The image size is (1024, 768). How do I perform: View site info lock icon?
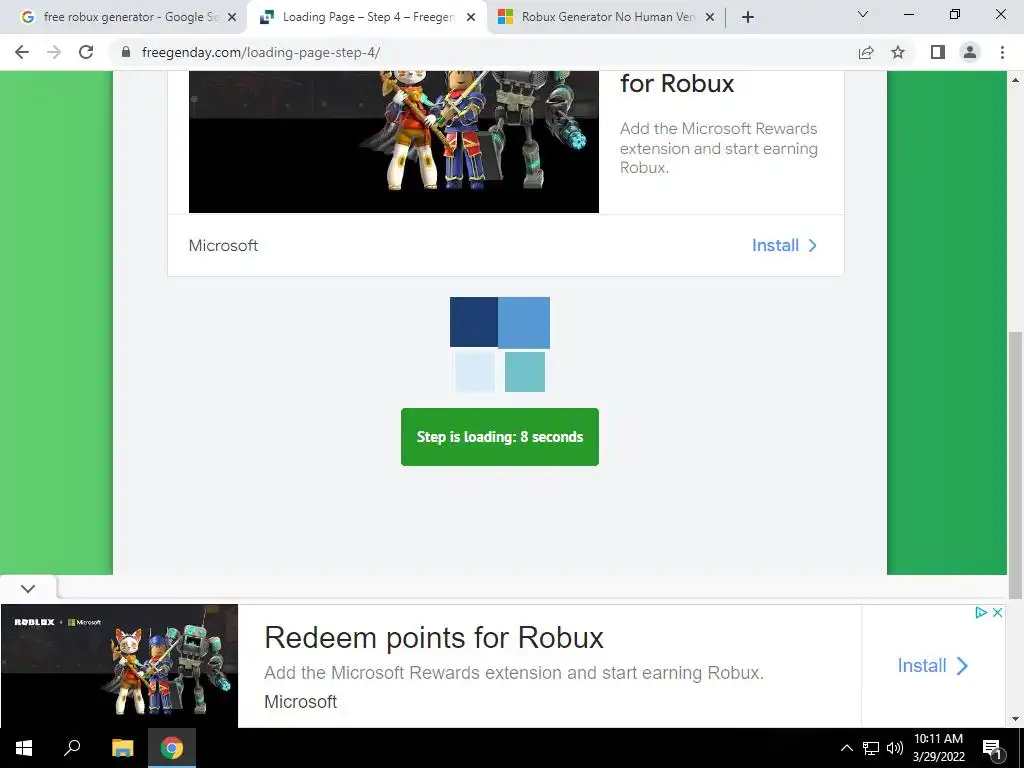pos(126,52)
